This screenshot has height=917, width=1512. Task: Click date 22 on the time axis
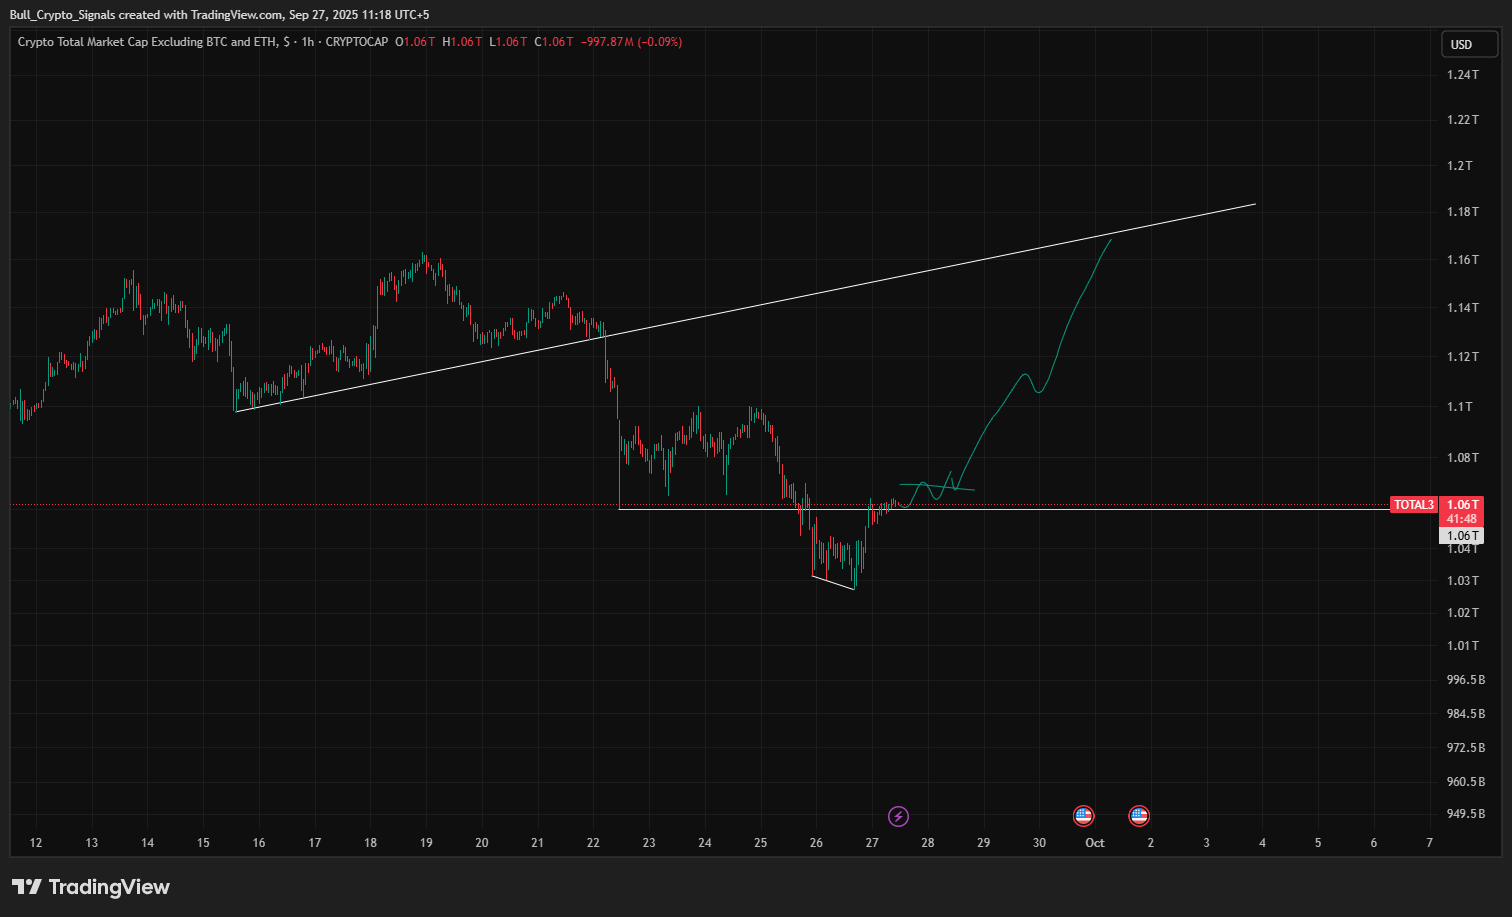[x=593, y=843]
